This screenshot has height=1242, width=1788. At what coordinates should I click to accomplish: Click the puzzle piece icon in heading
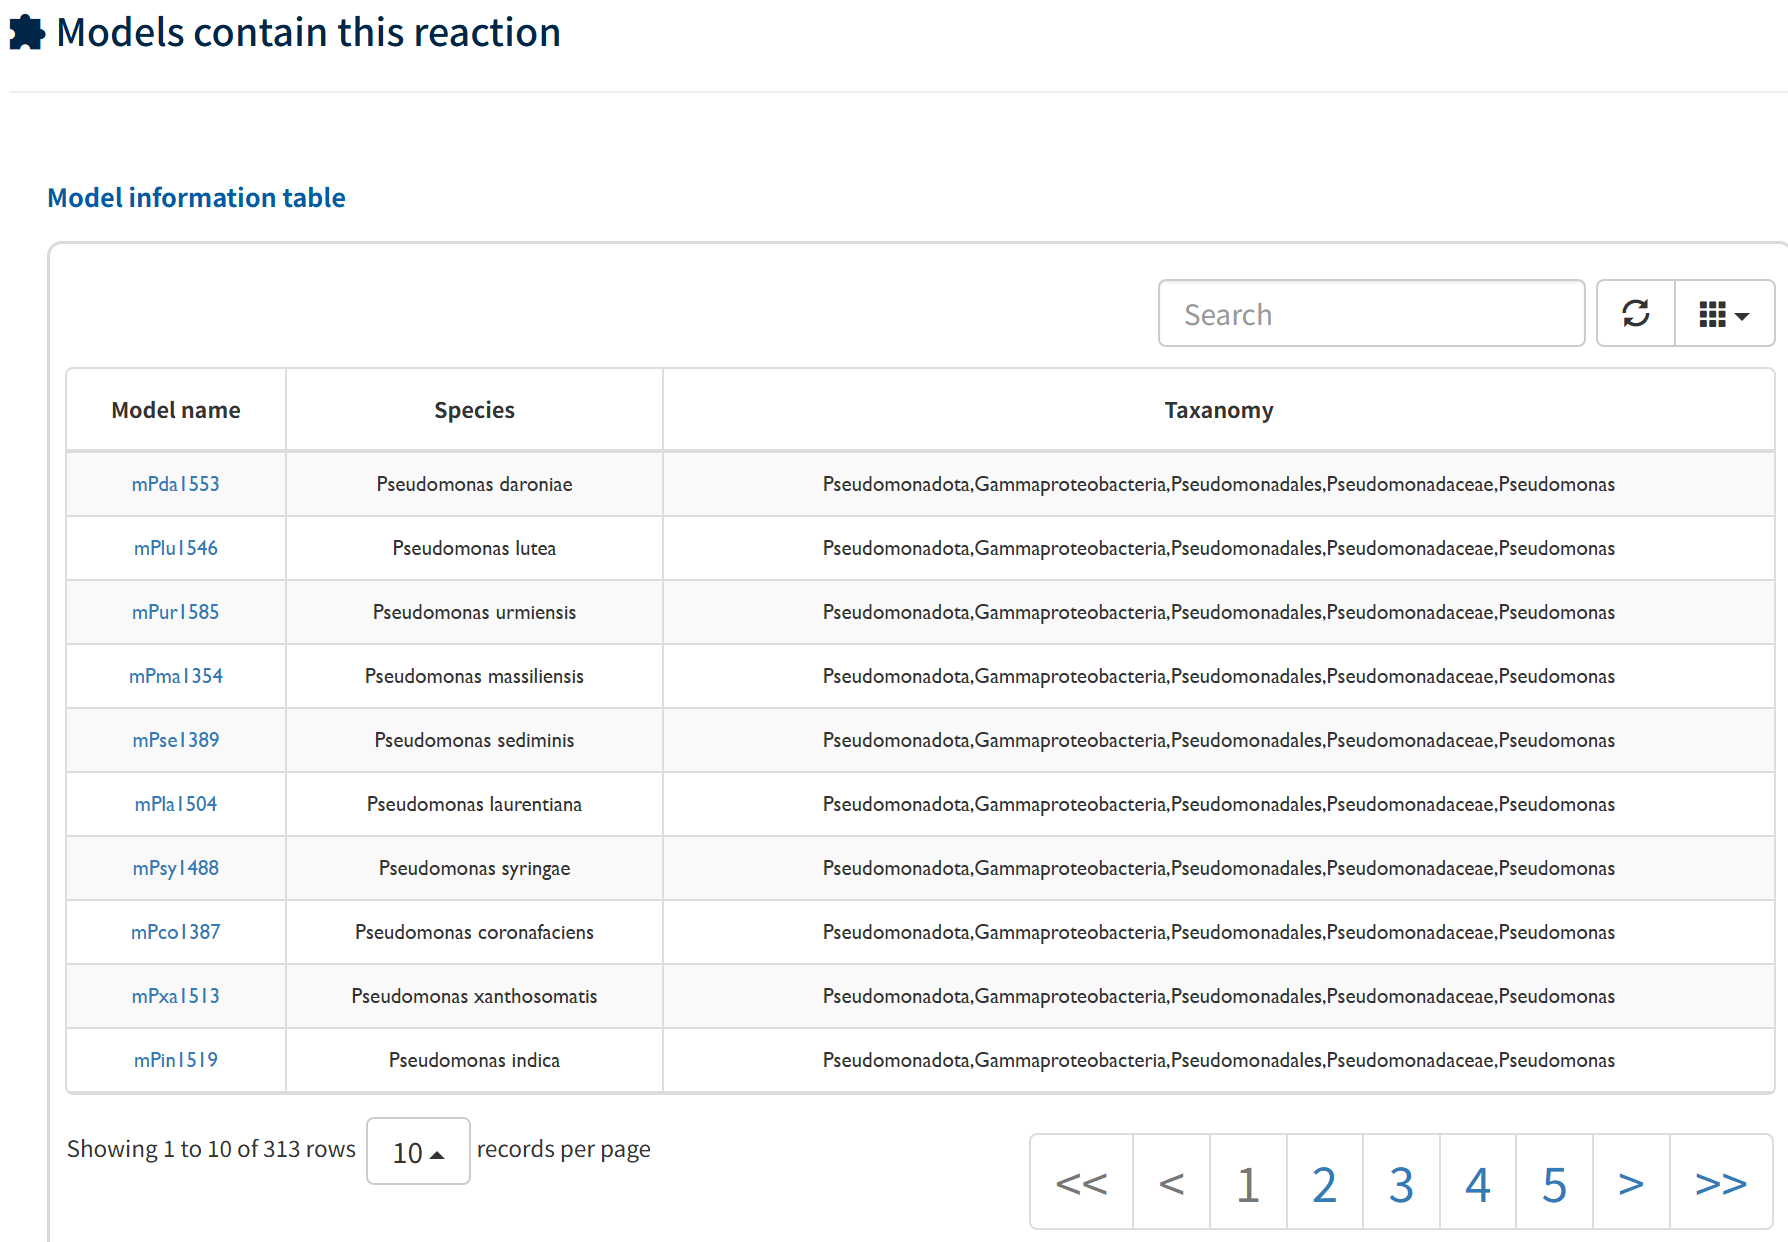[x=27, y=33]
